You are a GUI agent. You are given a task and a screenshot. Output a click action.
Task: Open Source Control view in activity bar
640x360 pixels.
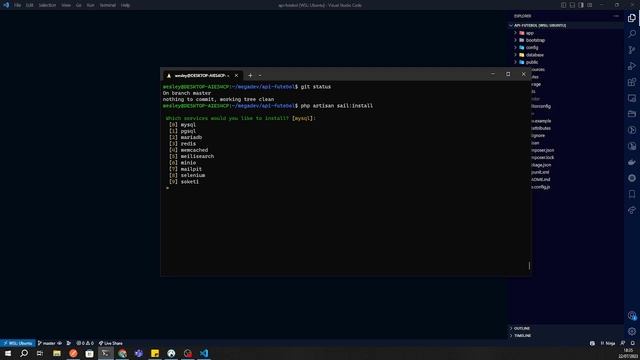pyautogui.click(x=632, y=50)
